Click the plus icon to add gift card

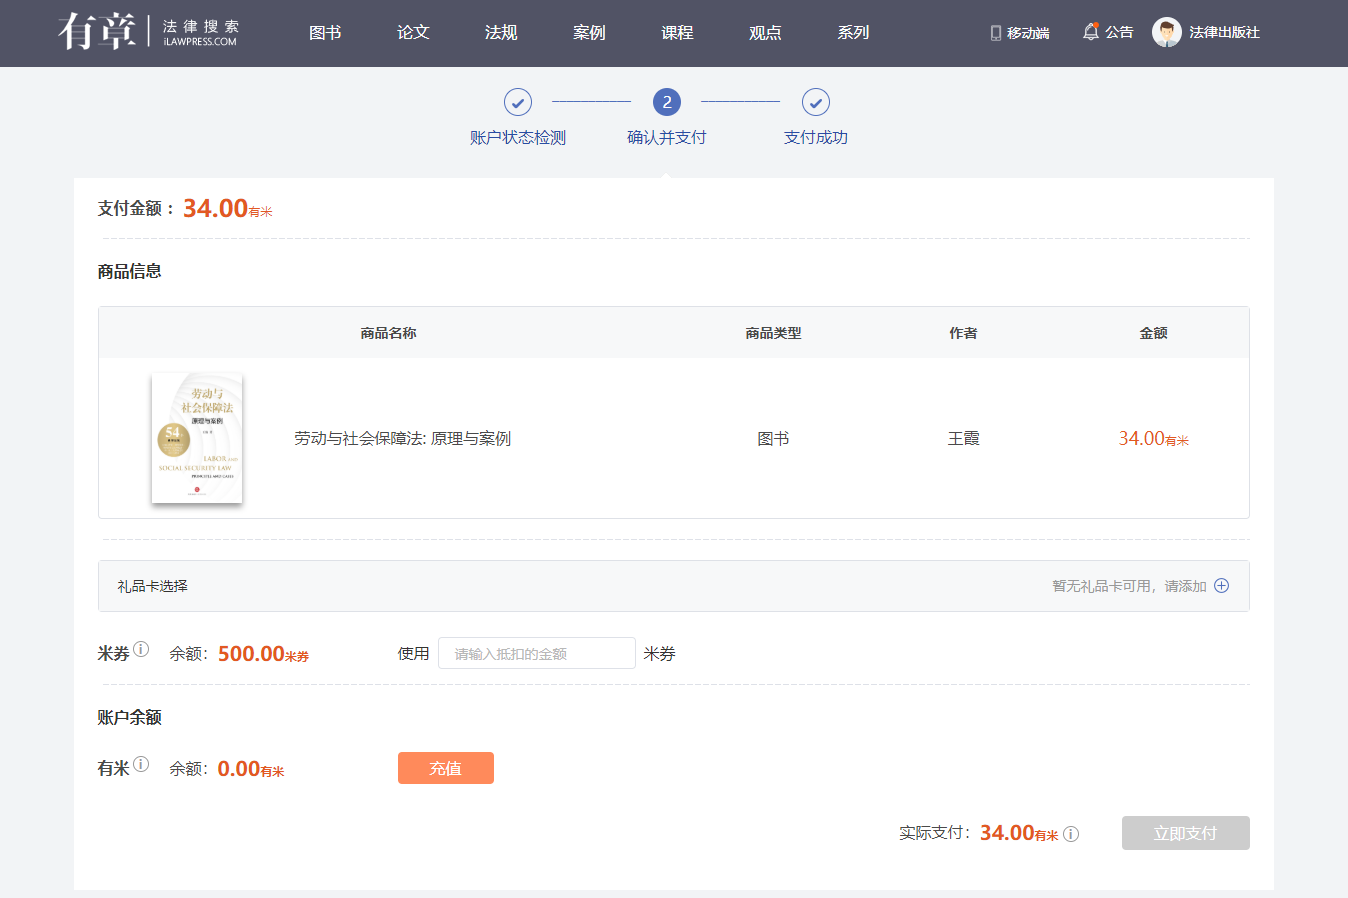tap(1221, 586)
